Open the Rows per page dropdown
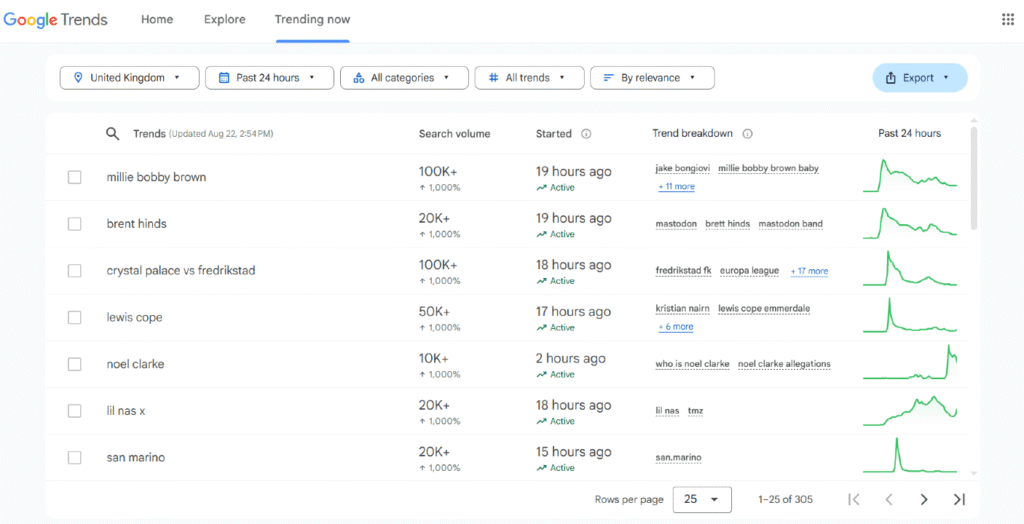Image resolution: width=1024 pixels, height=524 pixels. 702,499
